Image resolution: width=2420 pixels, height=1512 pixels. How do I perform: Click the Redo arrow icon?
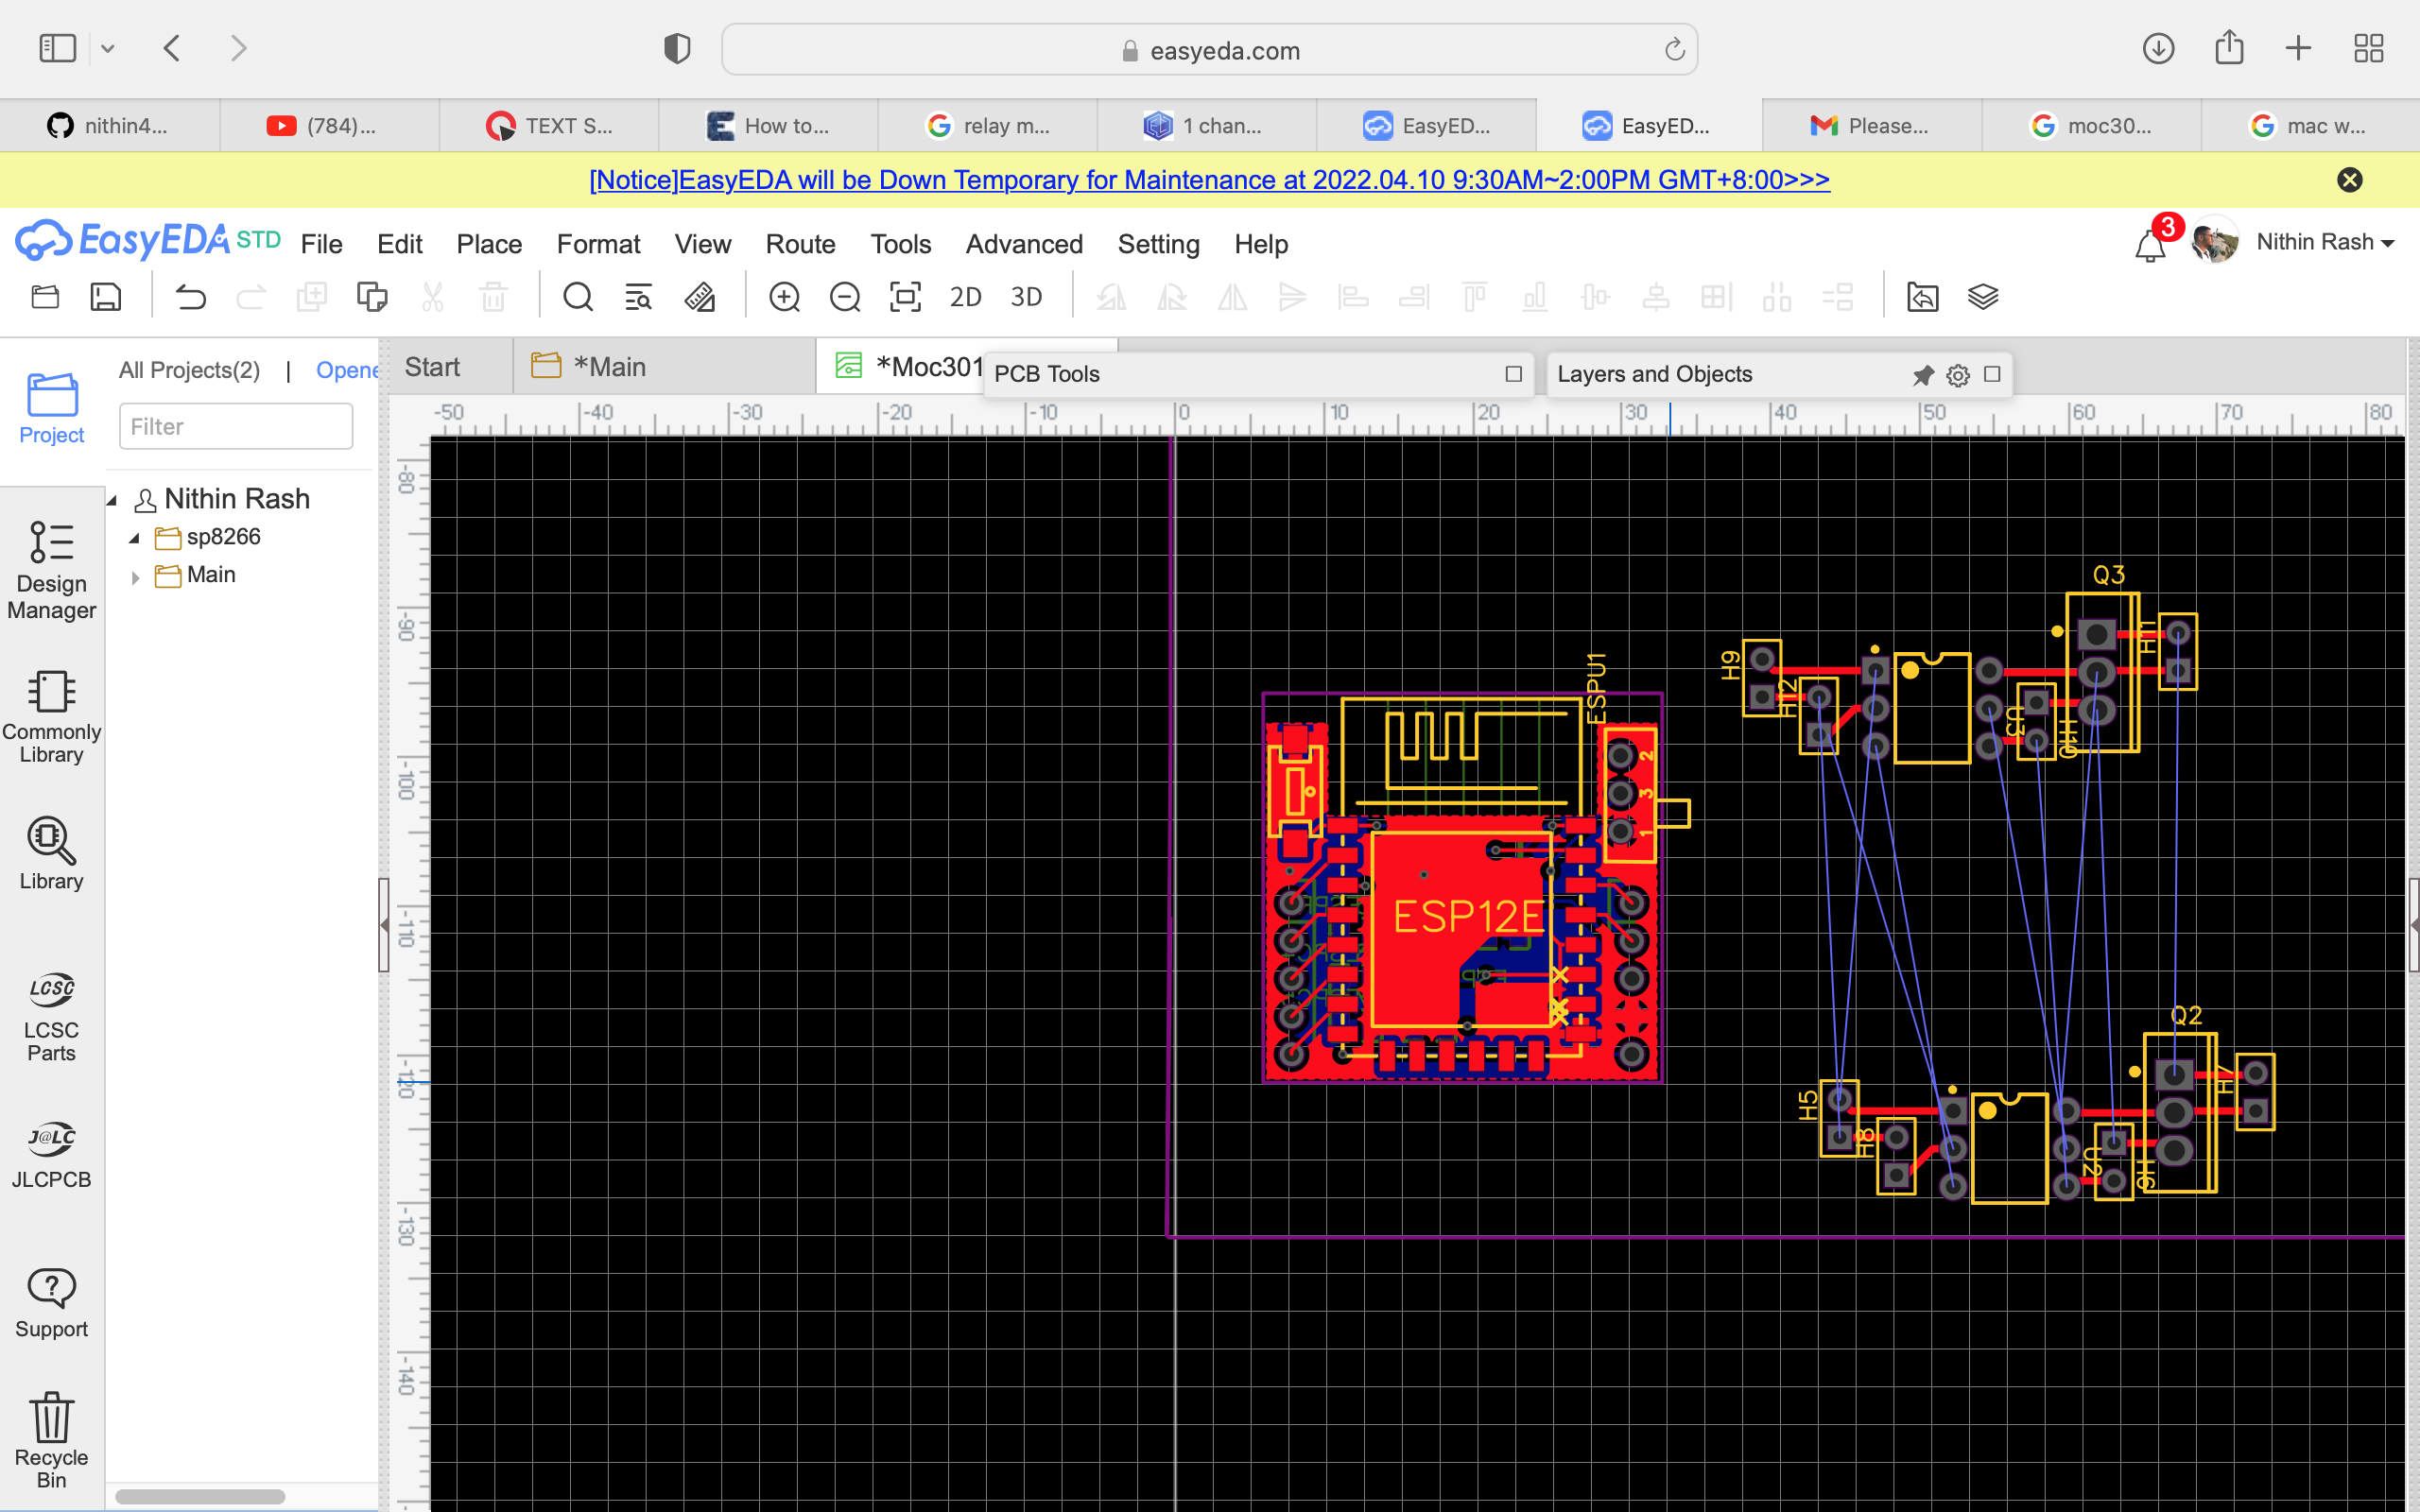[250, 297]
